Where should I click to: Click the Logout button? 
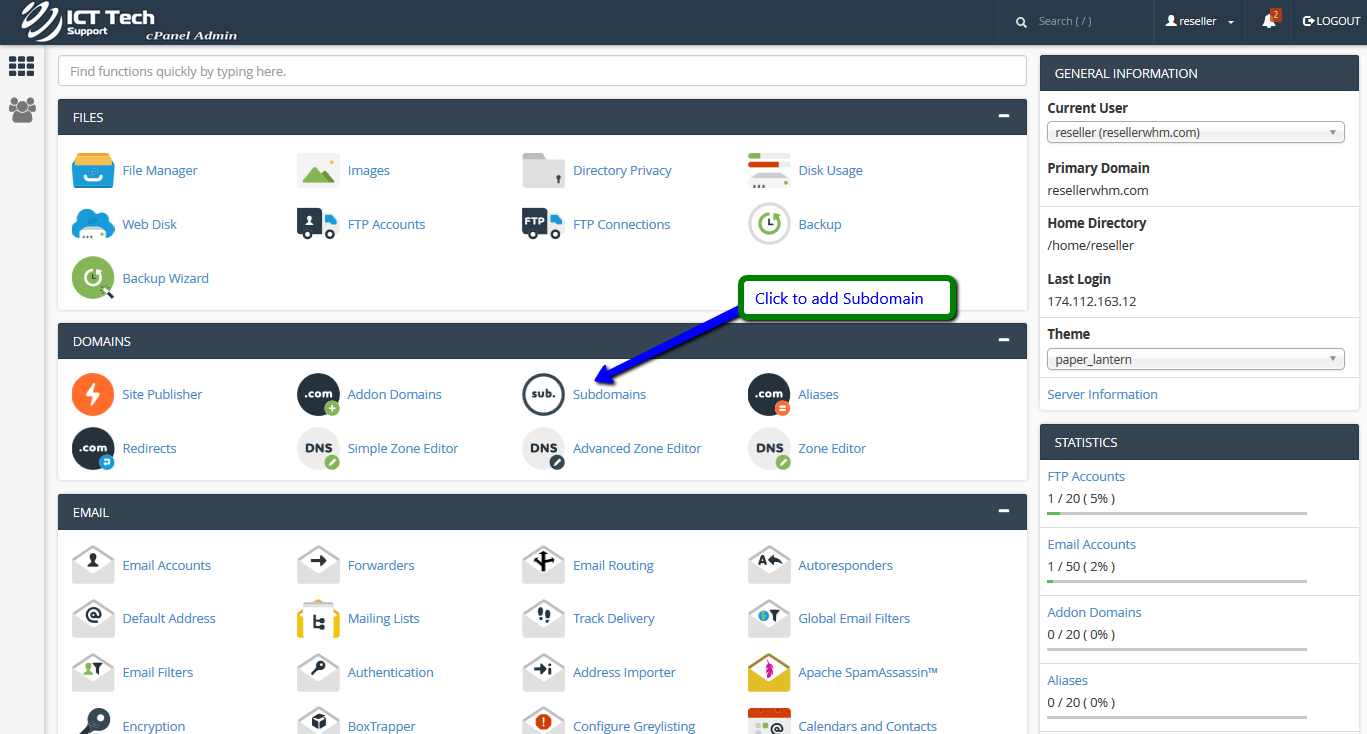(x=1331, y=21)
